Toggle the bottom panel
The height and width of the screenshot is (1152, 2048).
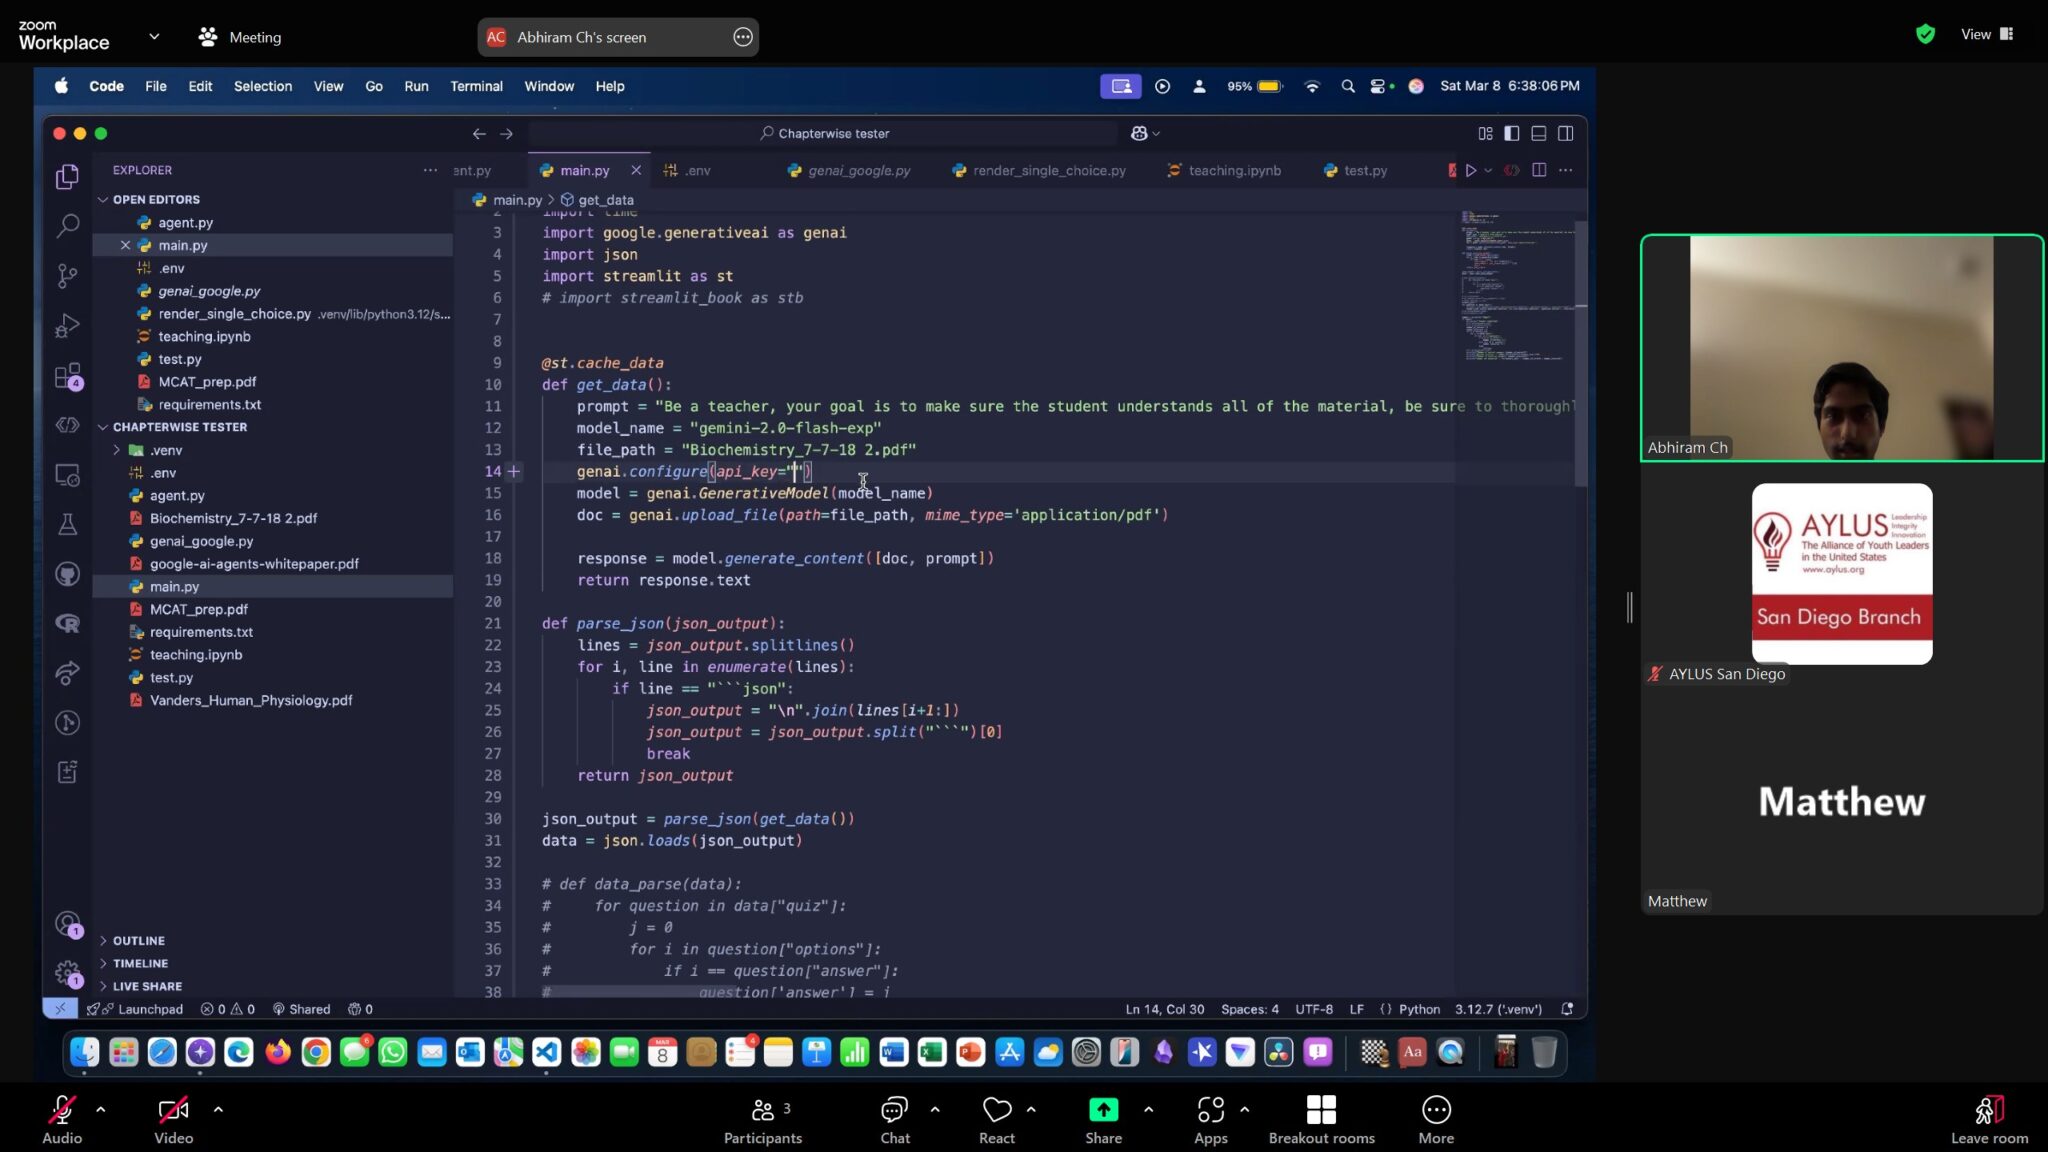click(x=1539, y=133)
